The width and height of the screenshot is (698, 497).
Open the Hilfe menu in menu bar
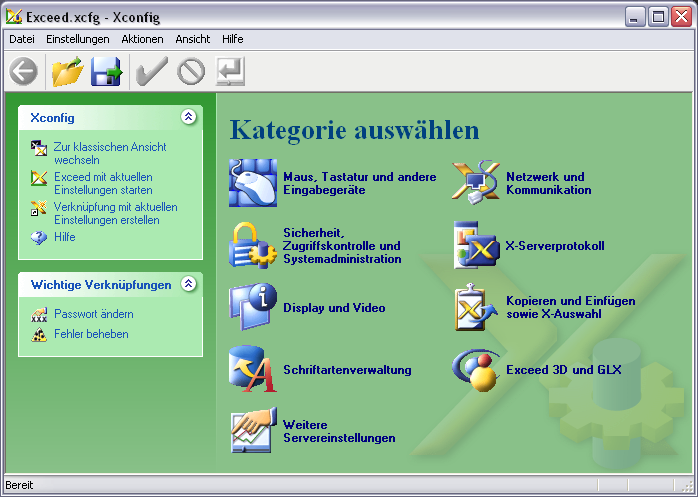pyautogui.click(x=232, y=39)
